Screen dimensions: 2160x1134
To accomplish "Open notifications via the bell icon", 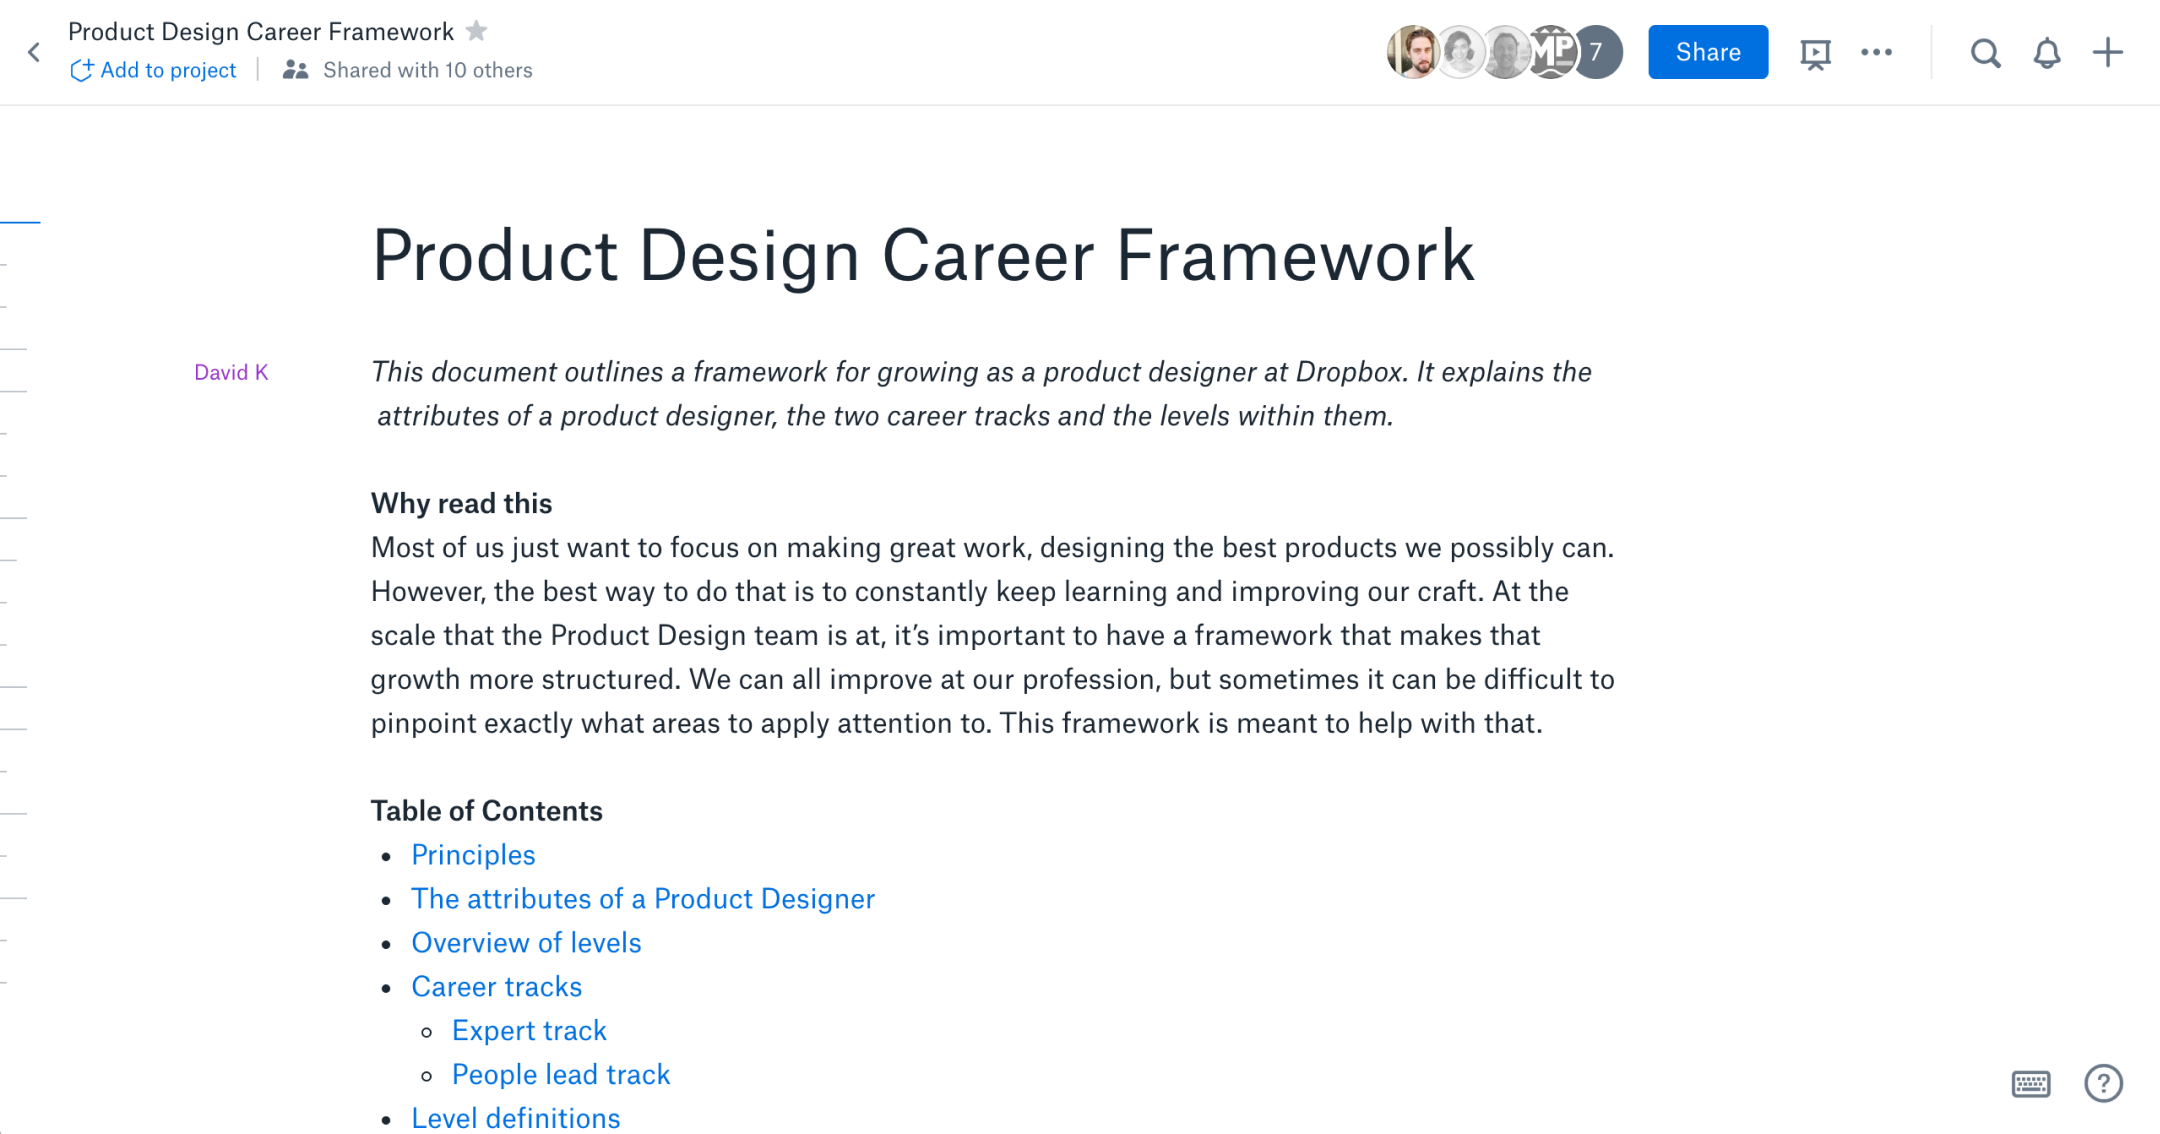I will [x=2047, y=53].
